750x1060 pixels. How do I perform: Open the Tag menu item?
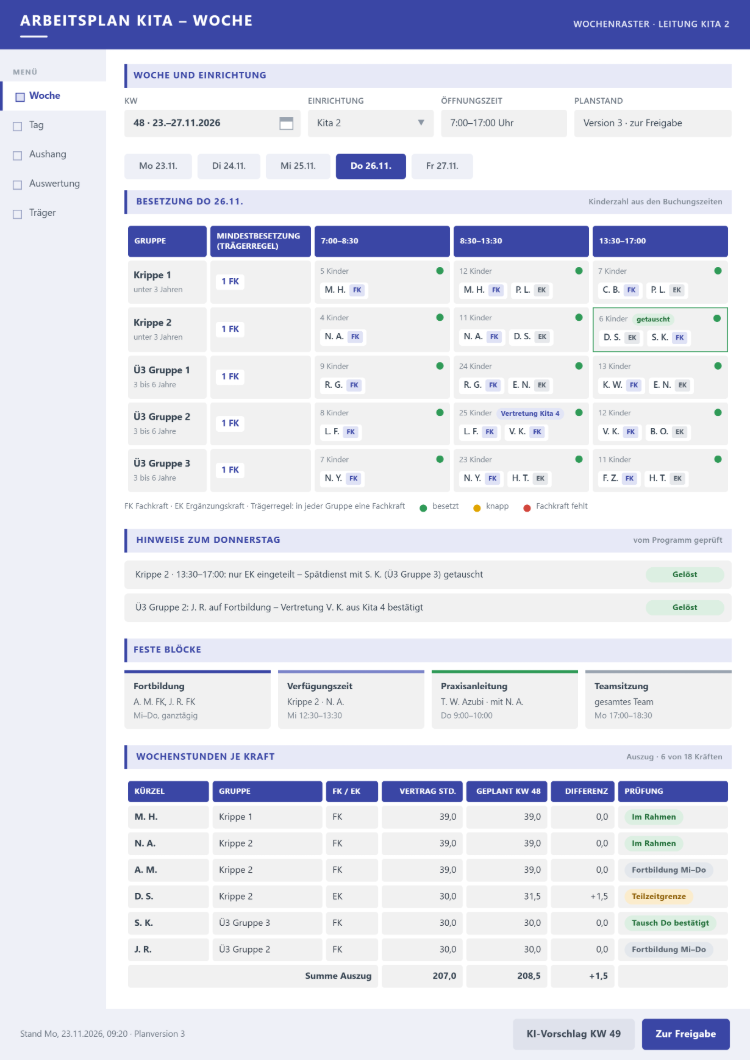(x=53, y=125)
